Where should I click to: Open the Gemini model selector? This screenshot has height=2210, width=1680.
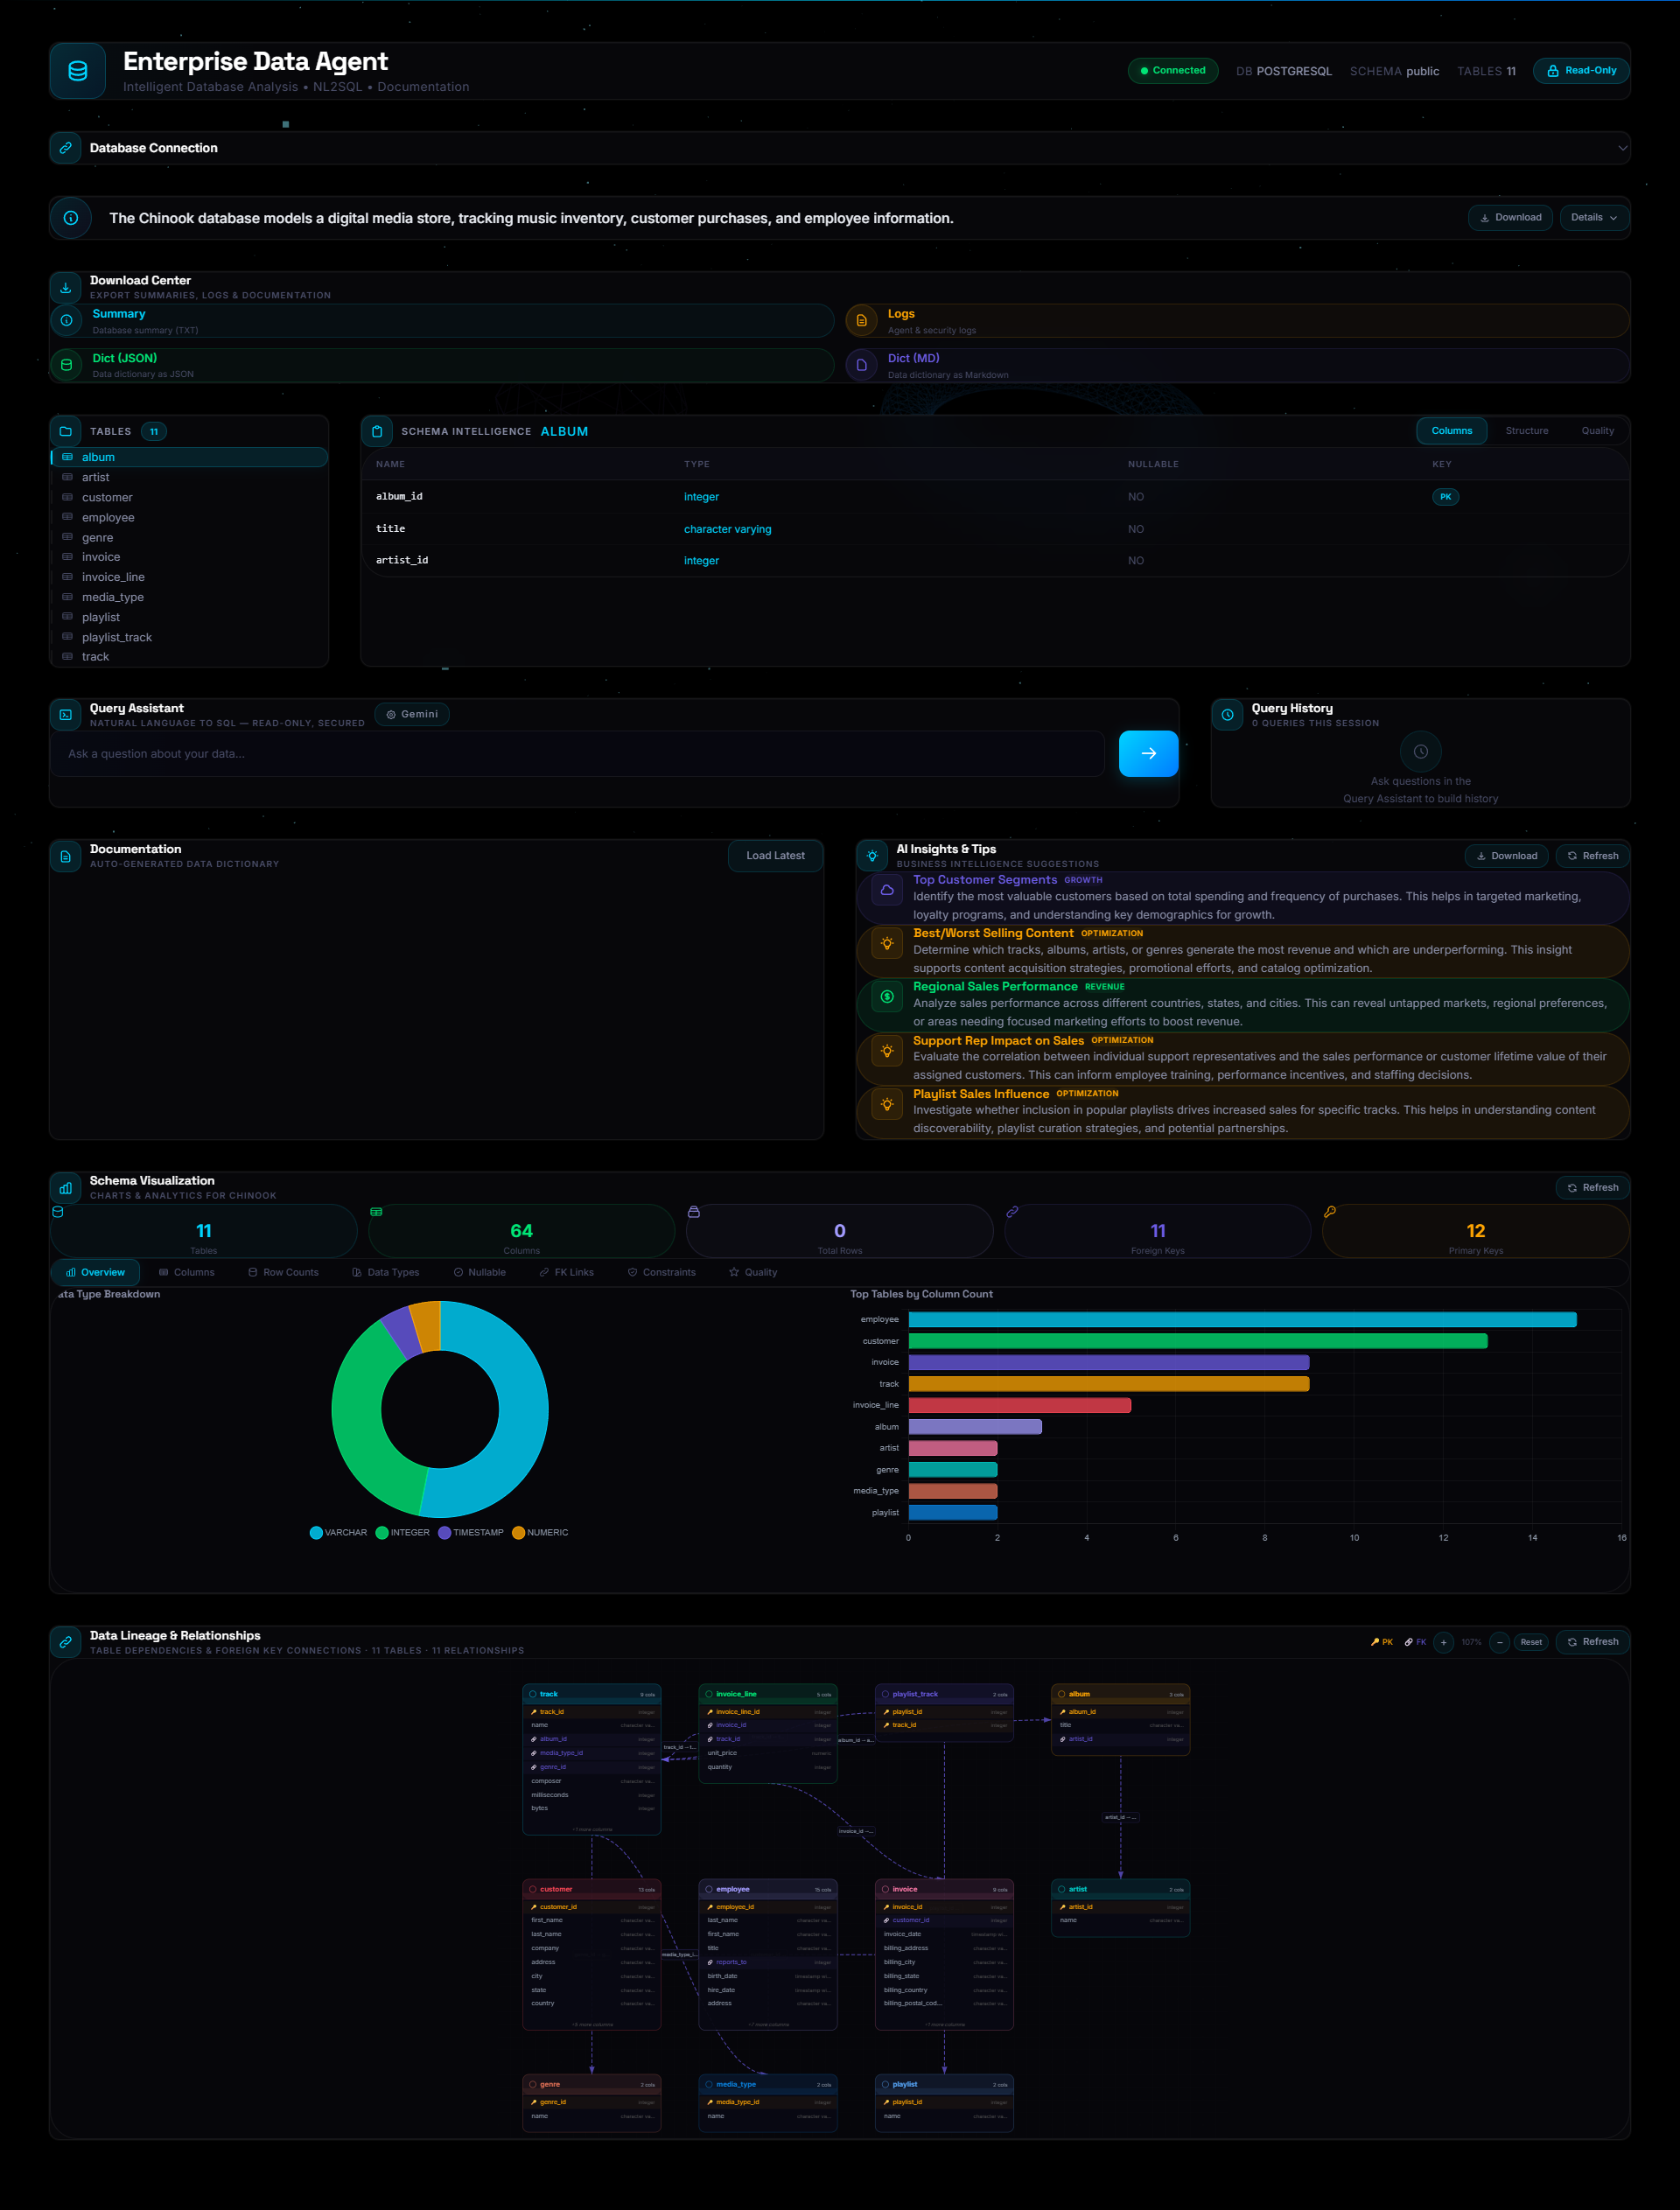[412, 714]
